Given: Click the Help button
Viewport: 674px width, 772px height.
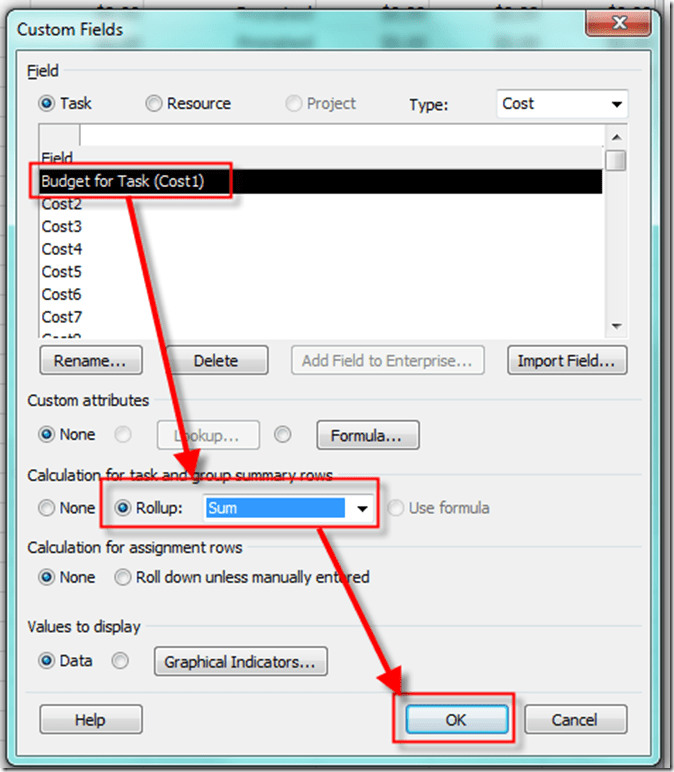Looking at the screenshot, I should tap(90, 719).
